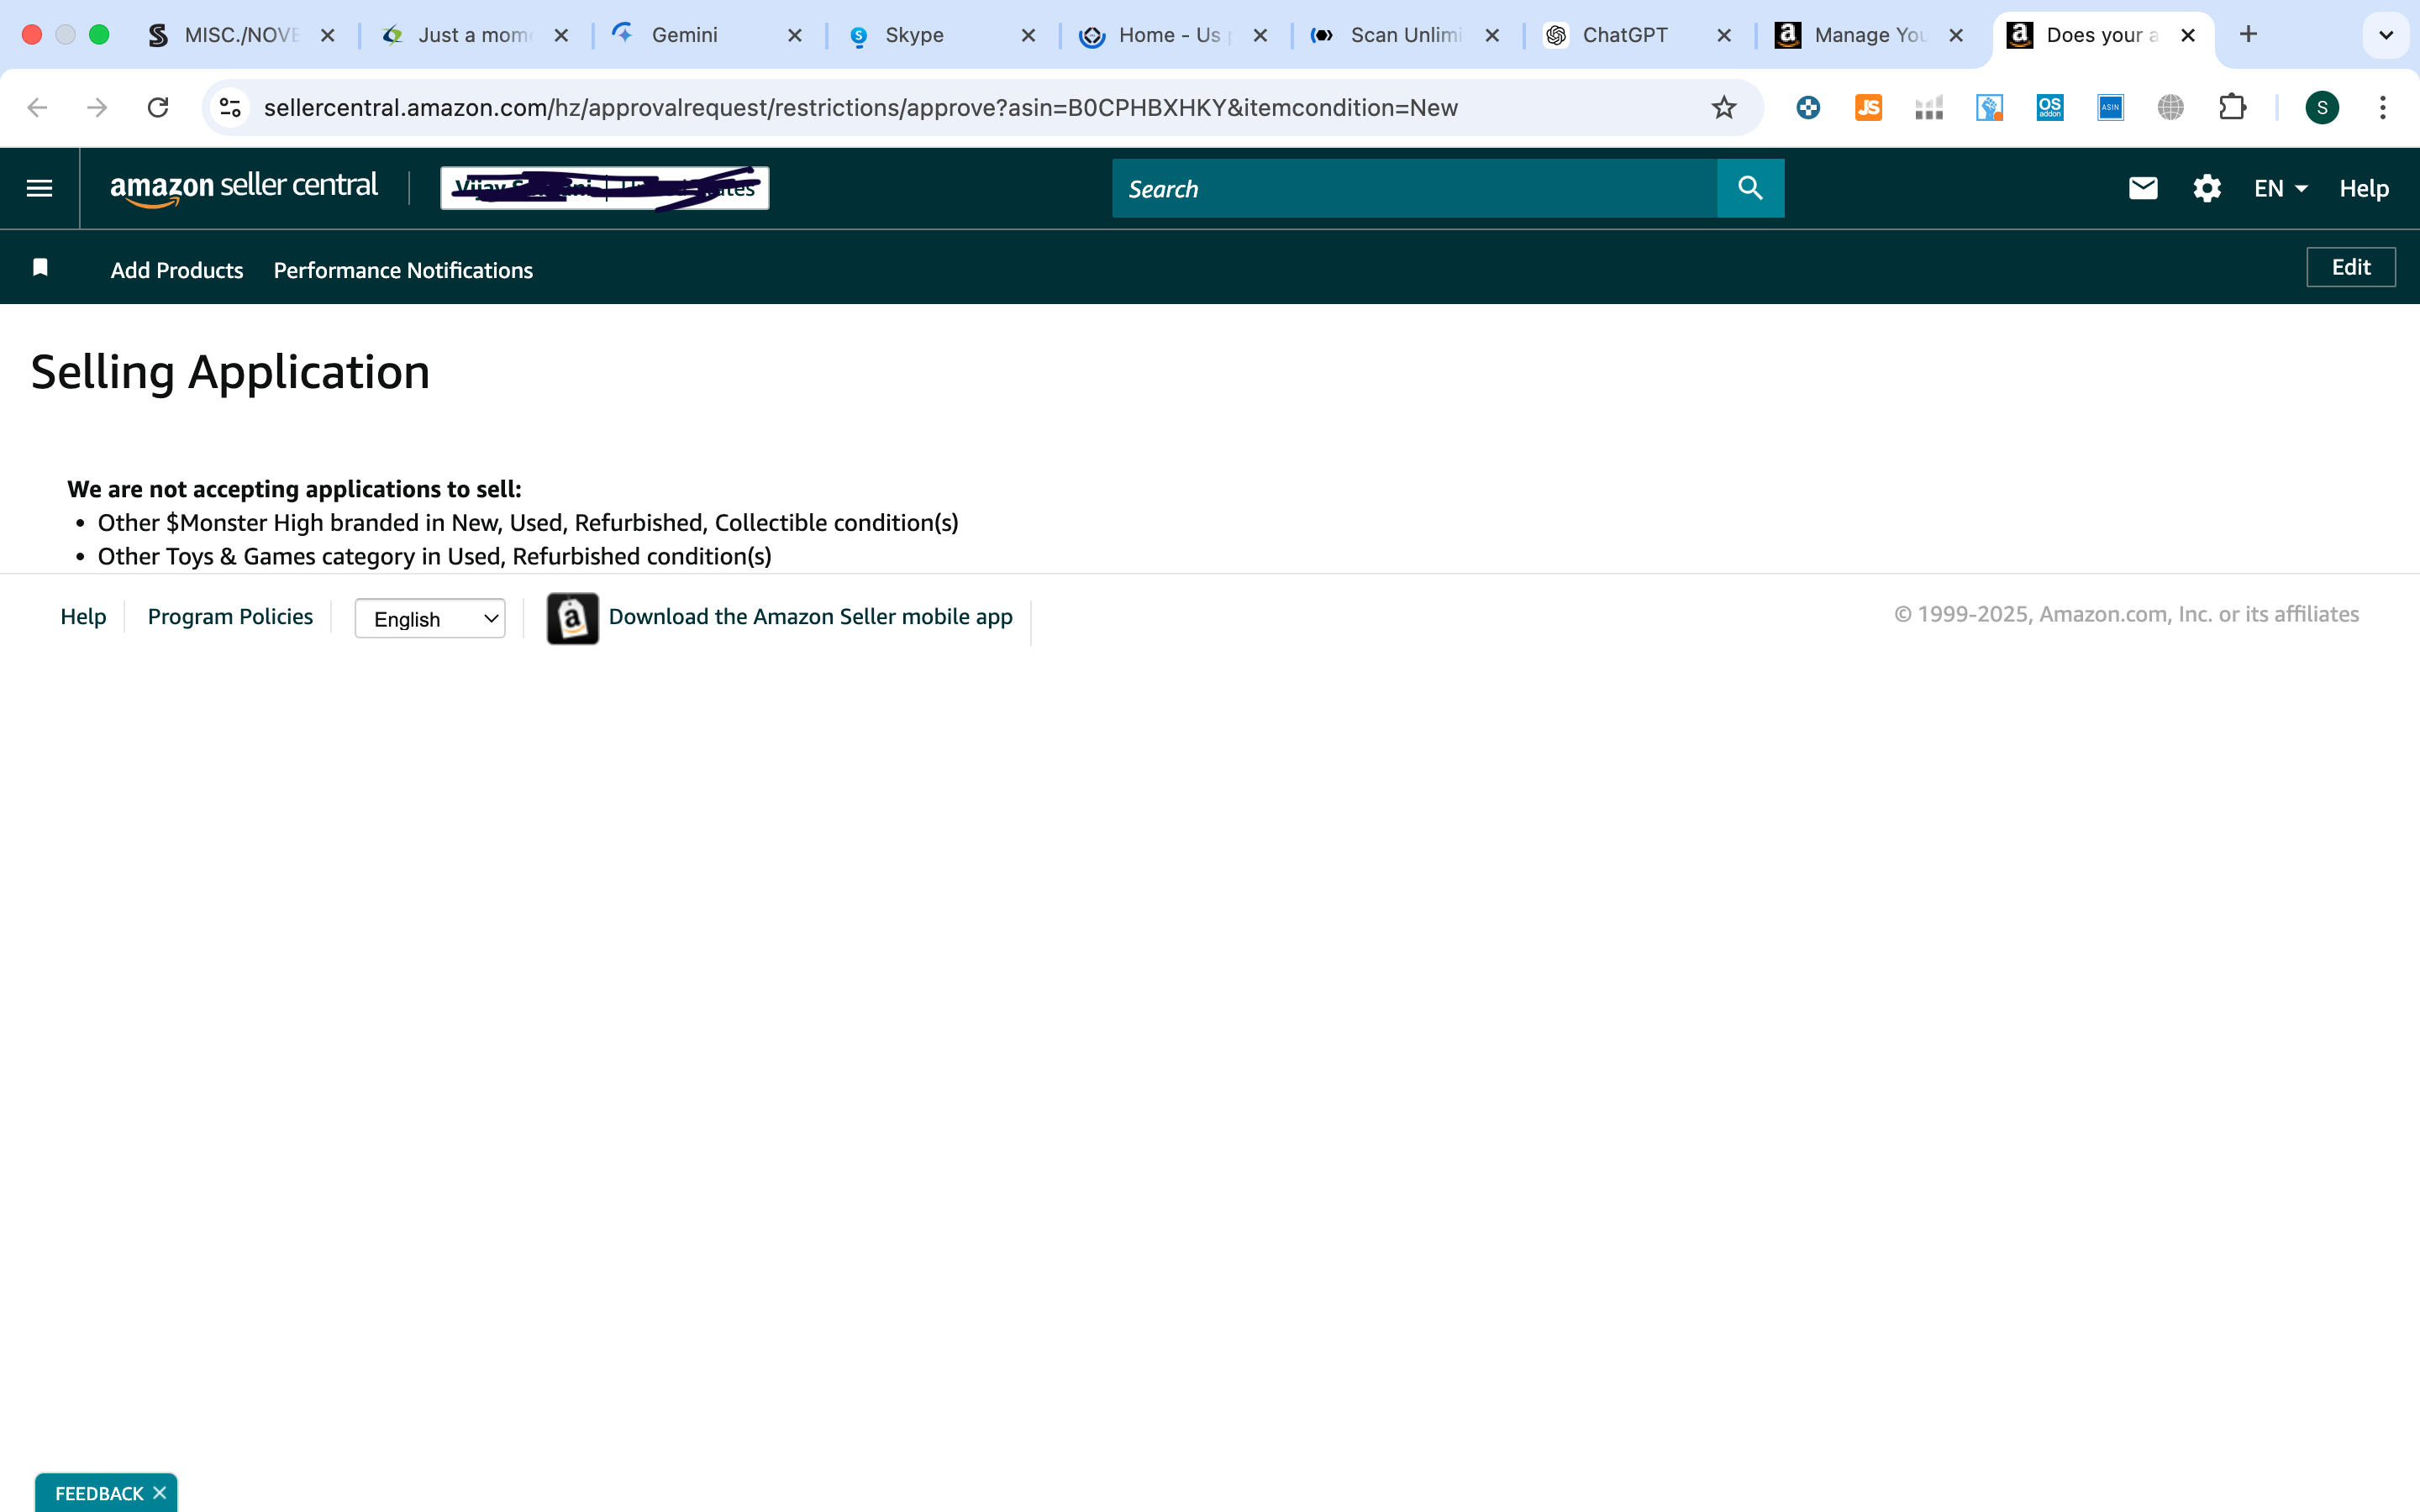This screenshot has height=1512, width=2420.
Task: Open the mail messages icon
Action: [2143, 188]
